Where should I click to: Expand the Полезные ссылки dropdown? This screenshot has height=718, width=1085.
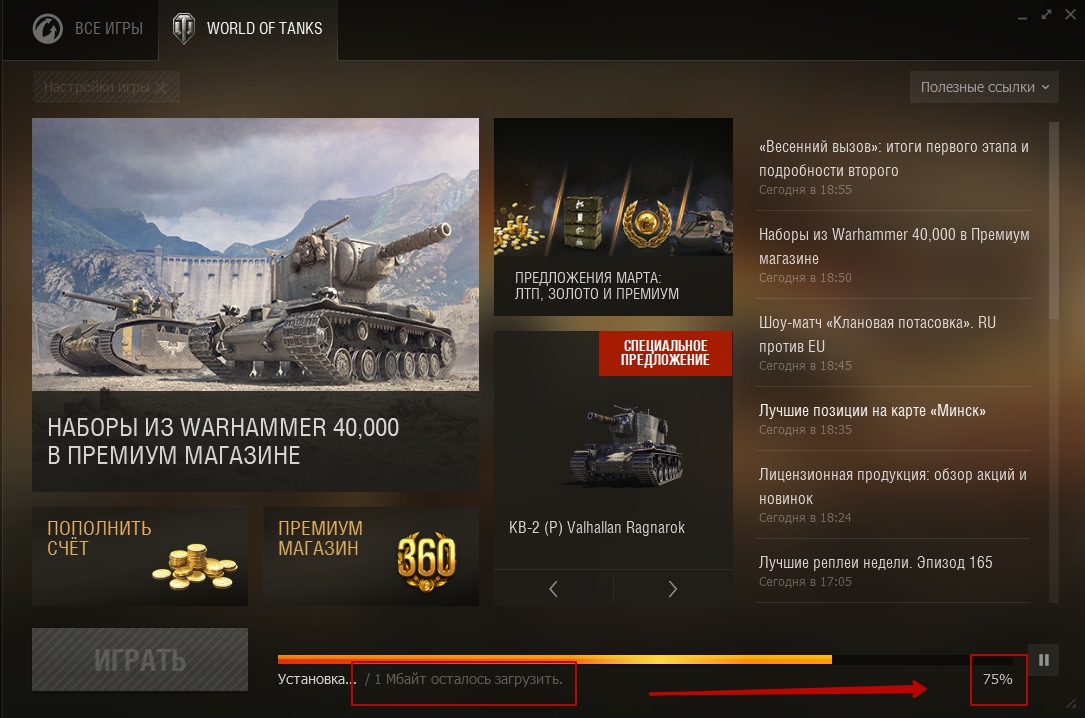tap(984, 87)
